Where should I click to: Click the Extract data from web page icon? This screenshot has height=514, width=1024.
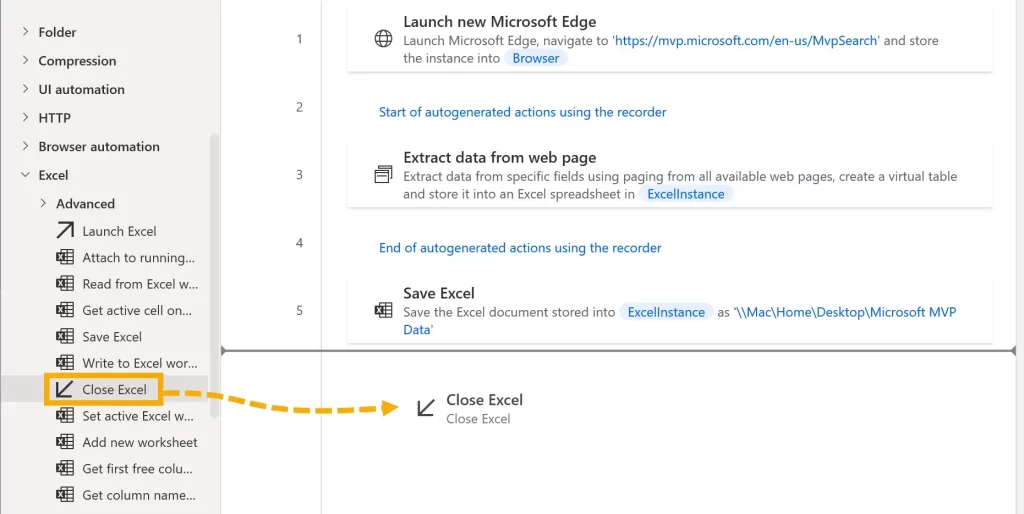(383, 175)
